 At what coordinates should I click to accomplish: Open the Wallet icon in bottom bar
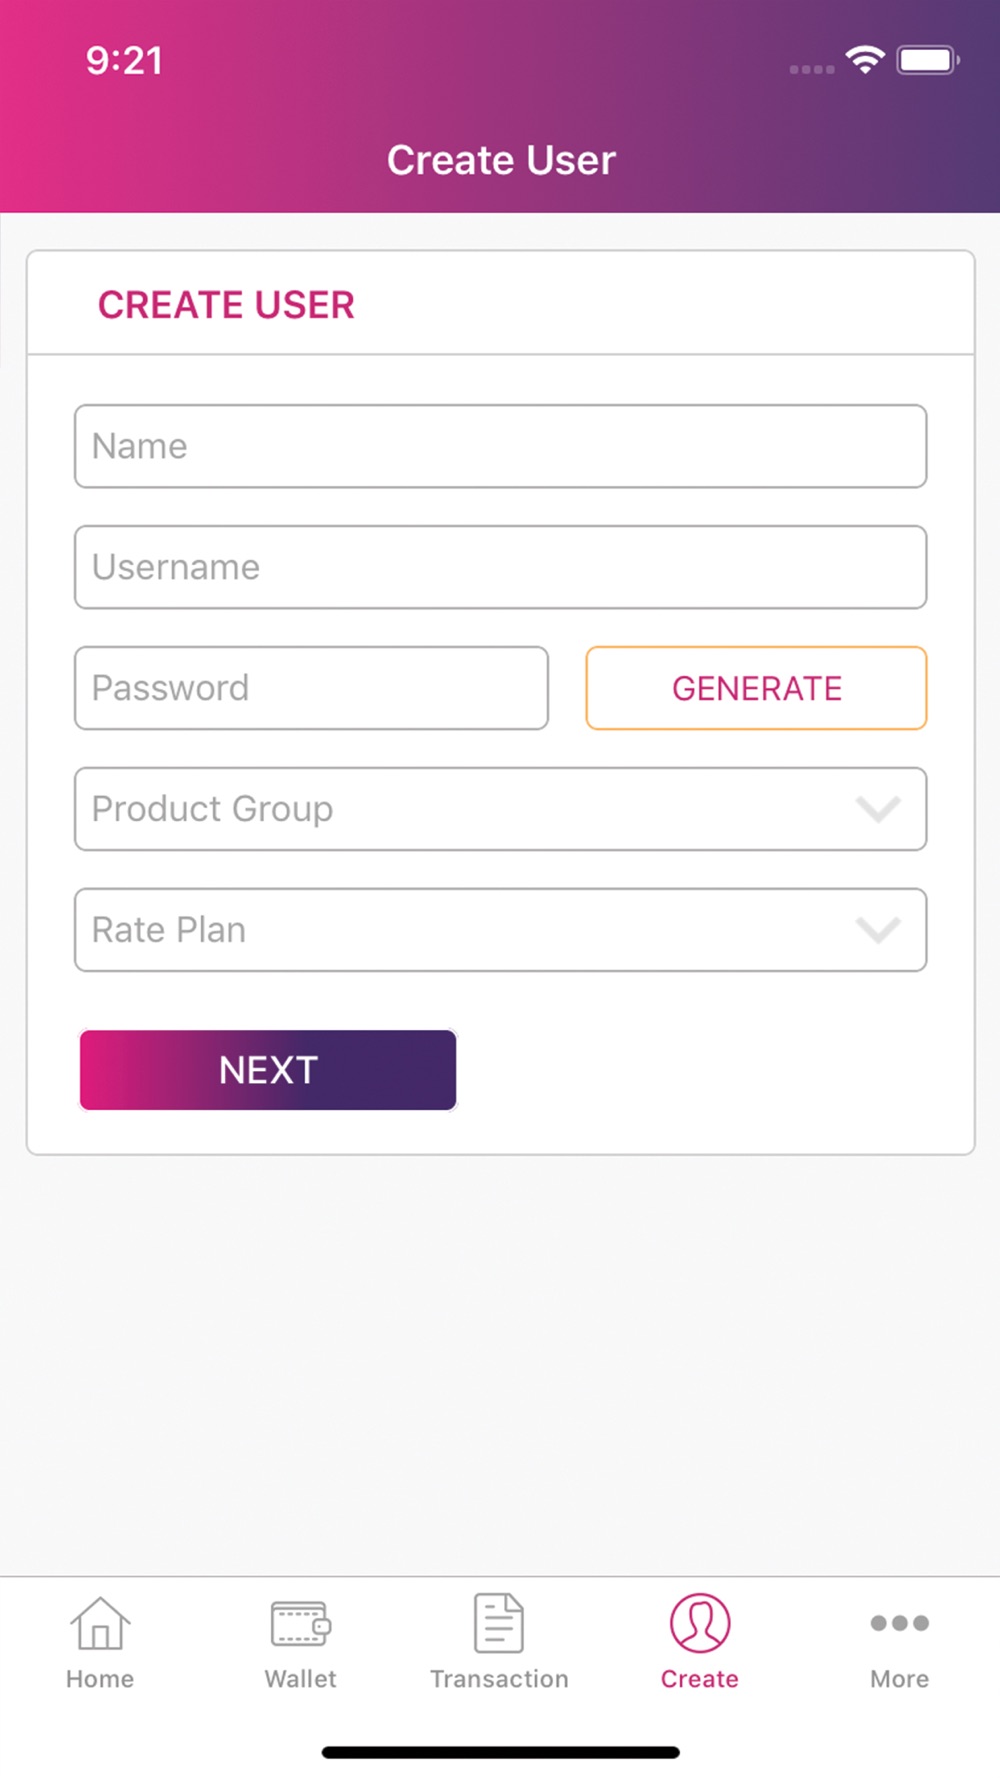300,1623
